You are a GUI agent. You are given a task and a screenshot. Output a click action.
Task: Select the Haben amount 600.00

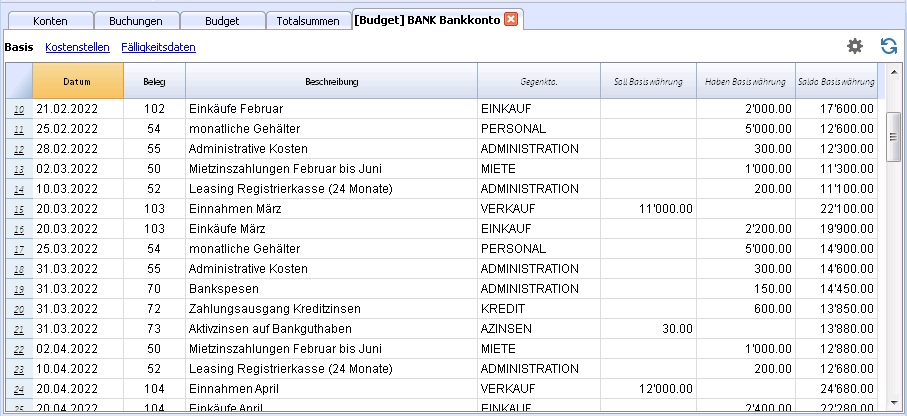point(746,309)
